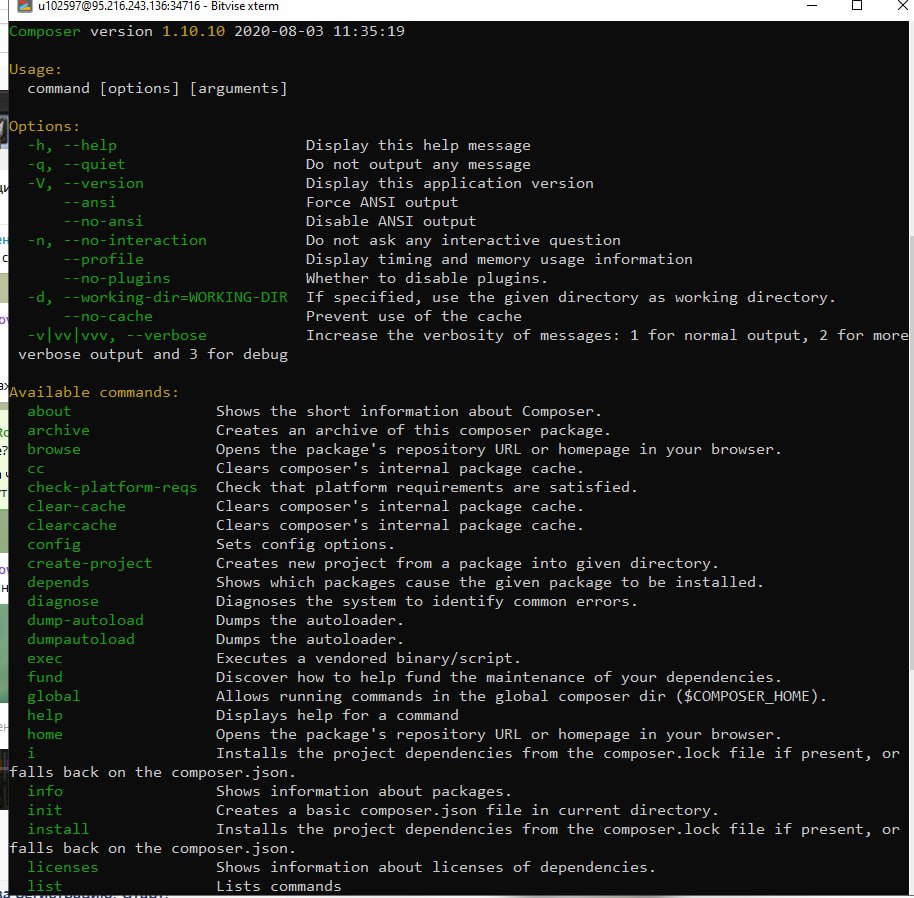Click the '--ansi' option text

(x=90, y=203)
